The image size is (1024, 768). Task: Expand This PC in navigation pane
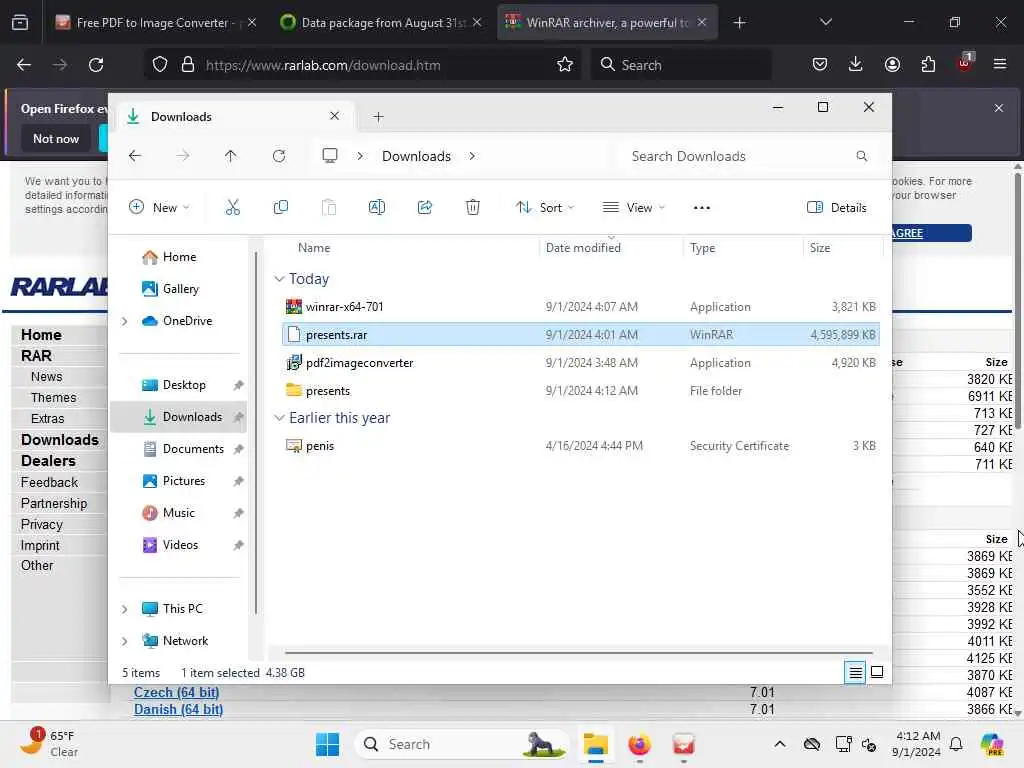point(125,609)
